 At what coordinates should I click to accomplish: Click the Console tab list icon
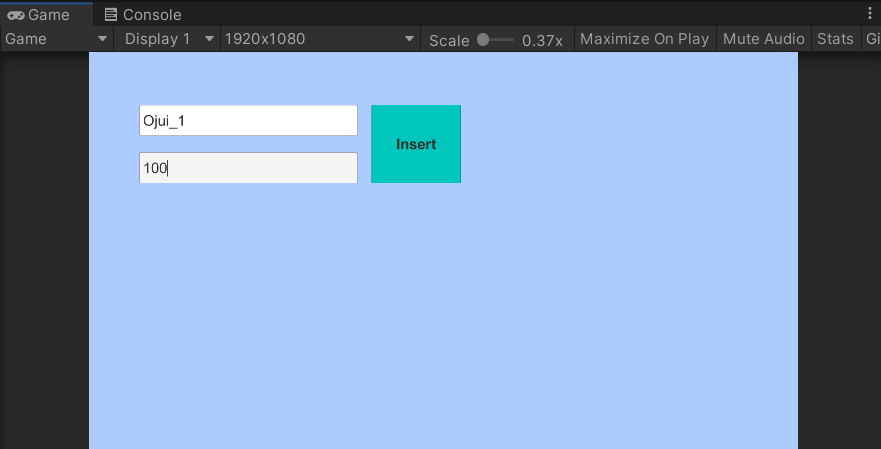click(x=111, y=15)
